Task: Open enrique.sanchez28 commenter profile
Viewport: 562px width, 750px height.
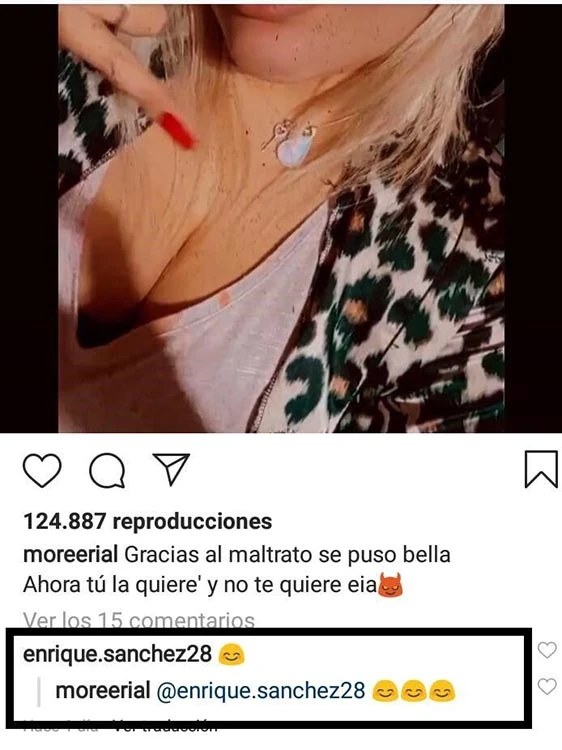Action: [x=117, y=654]
